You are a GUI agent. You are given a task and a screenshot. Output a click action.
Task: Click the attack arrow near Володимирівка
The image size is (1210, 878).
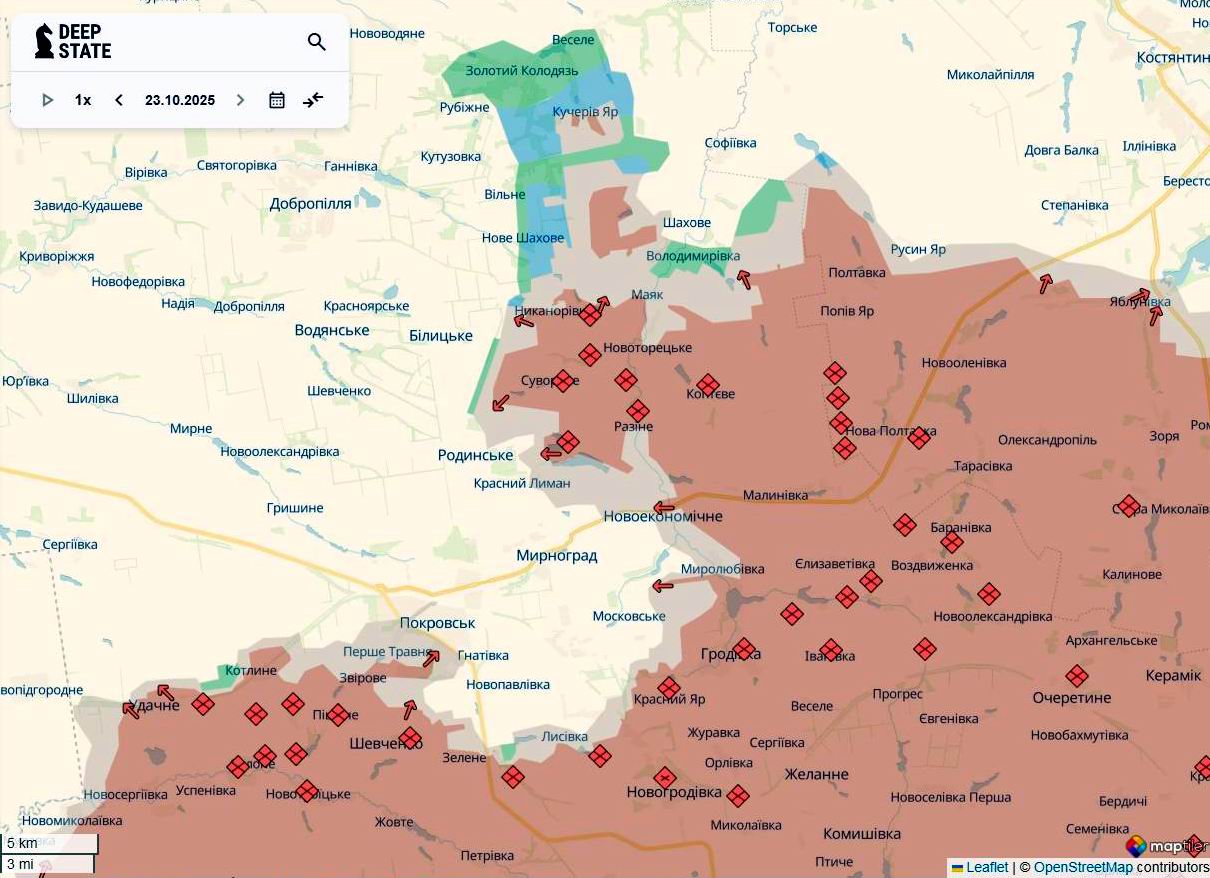743,279
